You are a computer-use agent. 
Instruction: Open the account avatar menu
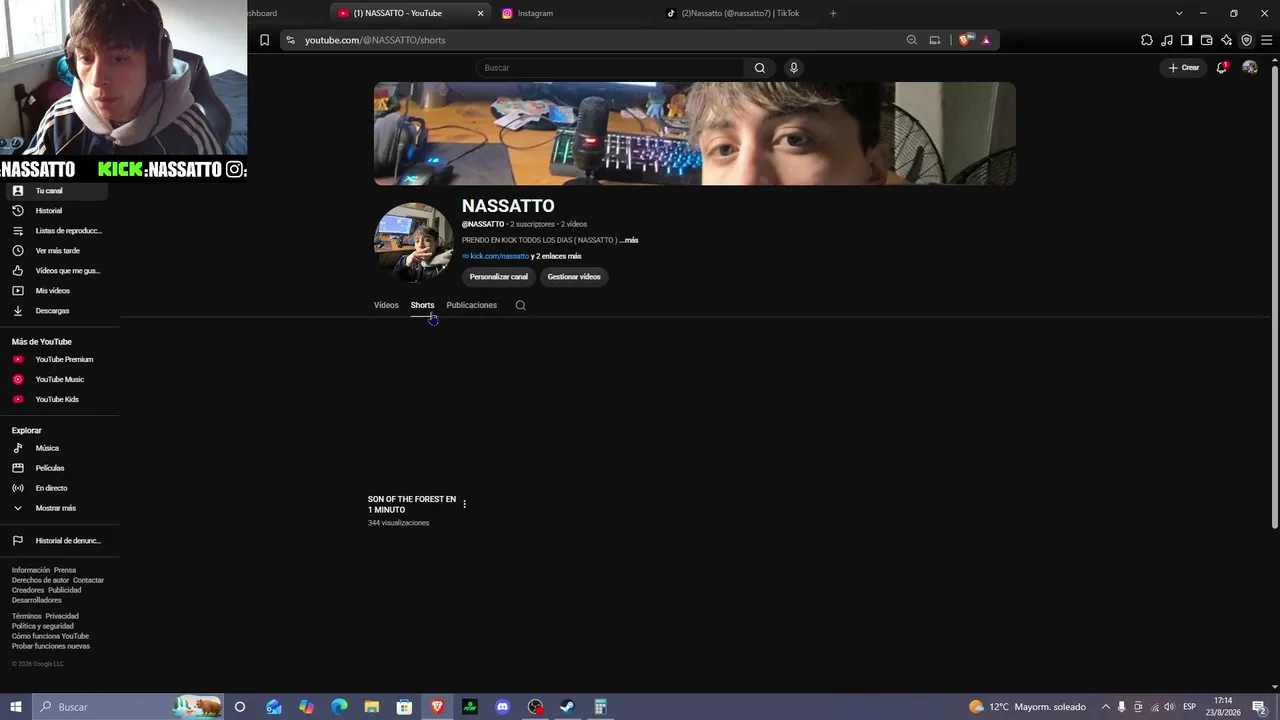pos(1250,68)
